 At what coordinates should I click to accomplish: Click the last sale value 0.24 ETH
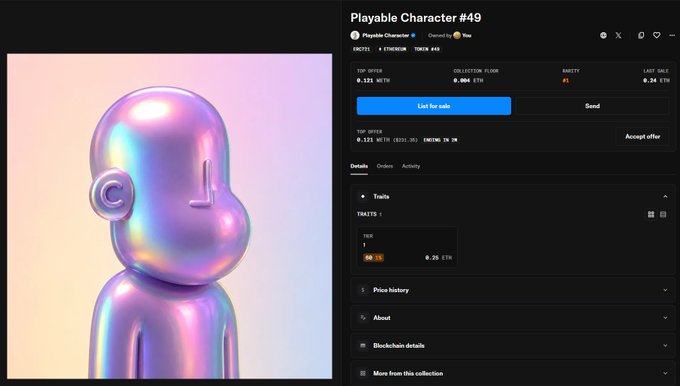click(656, 81)
